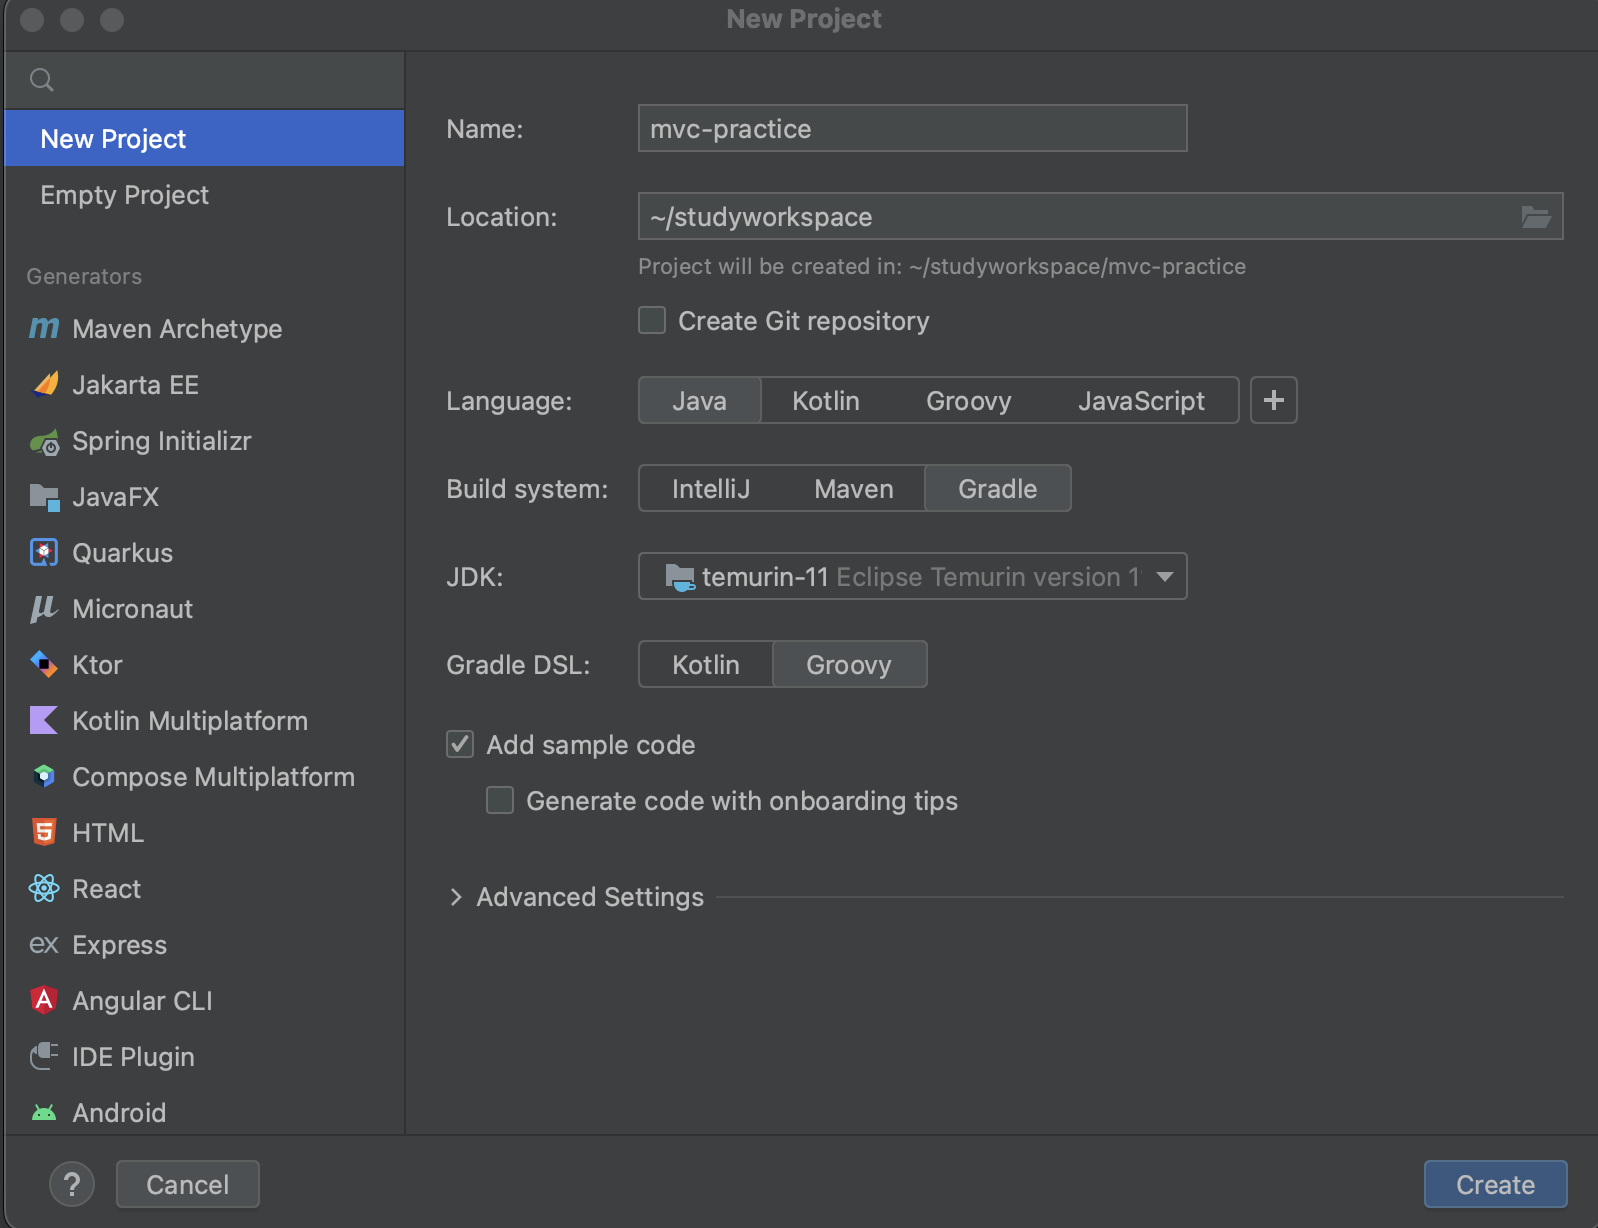
Task: Set Gradle DSL to Kotlin
Action: pos(706,664)
